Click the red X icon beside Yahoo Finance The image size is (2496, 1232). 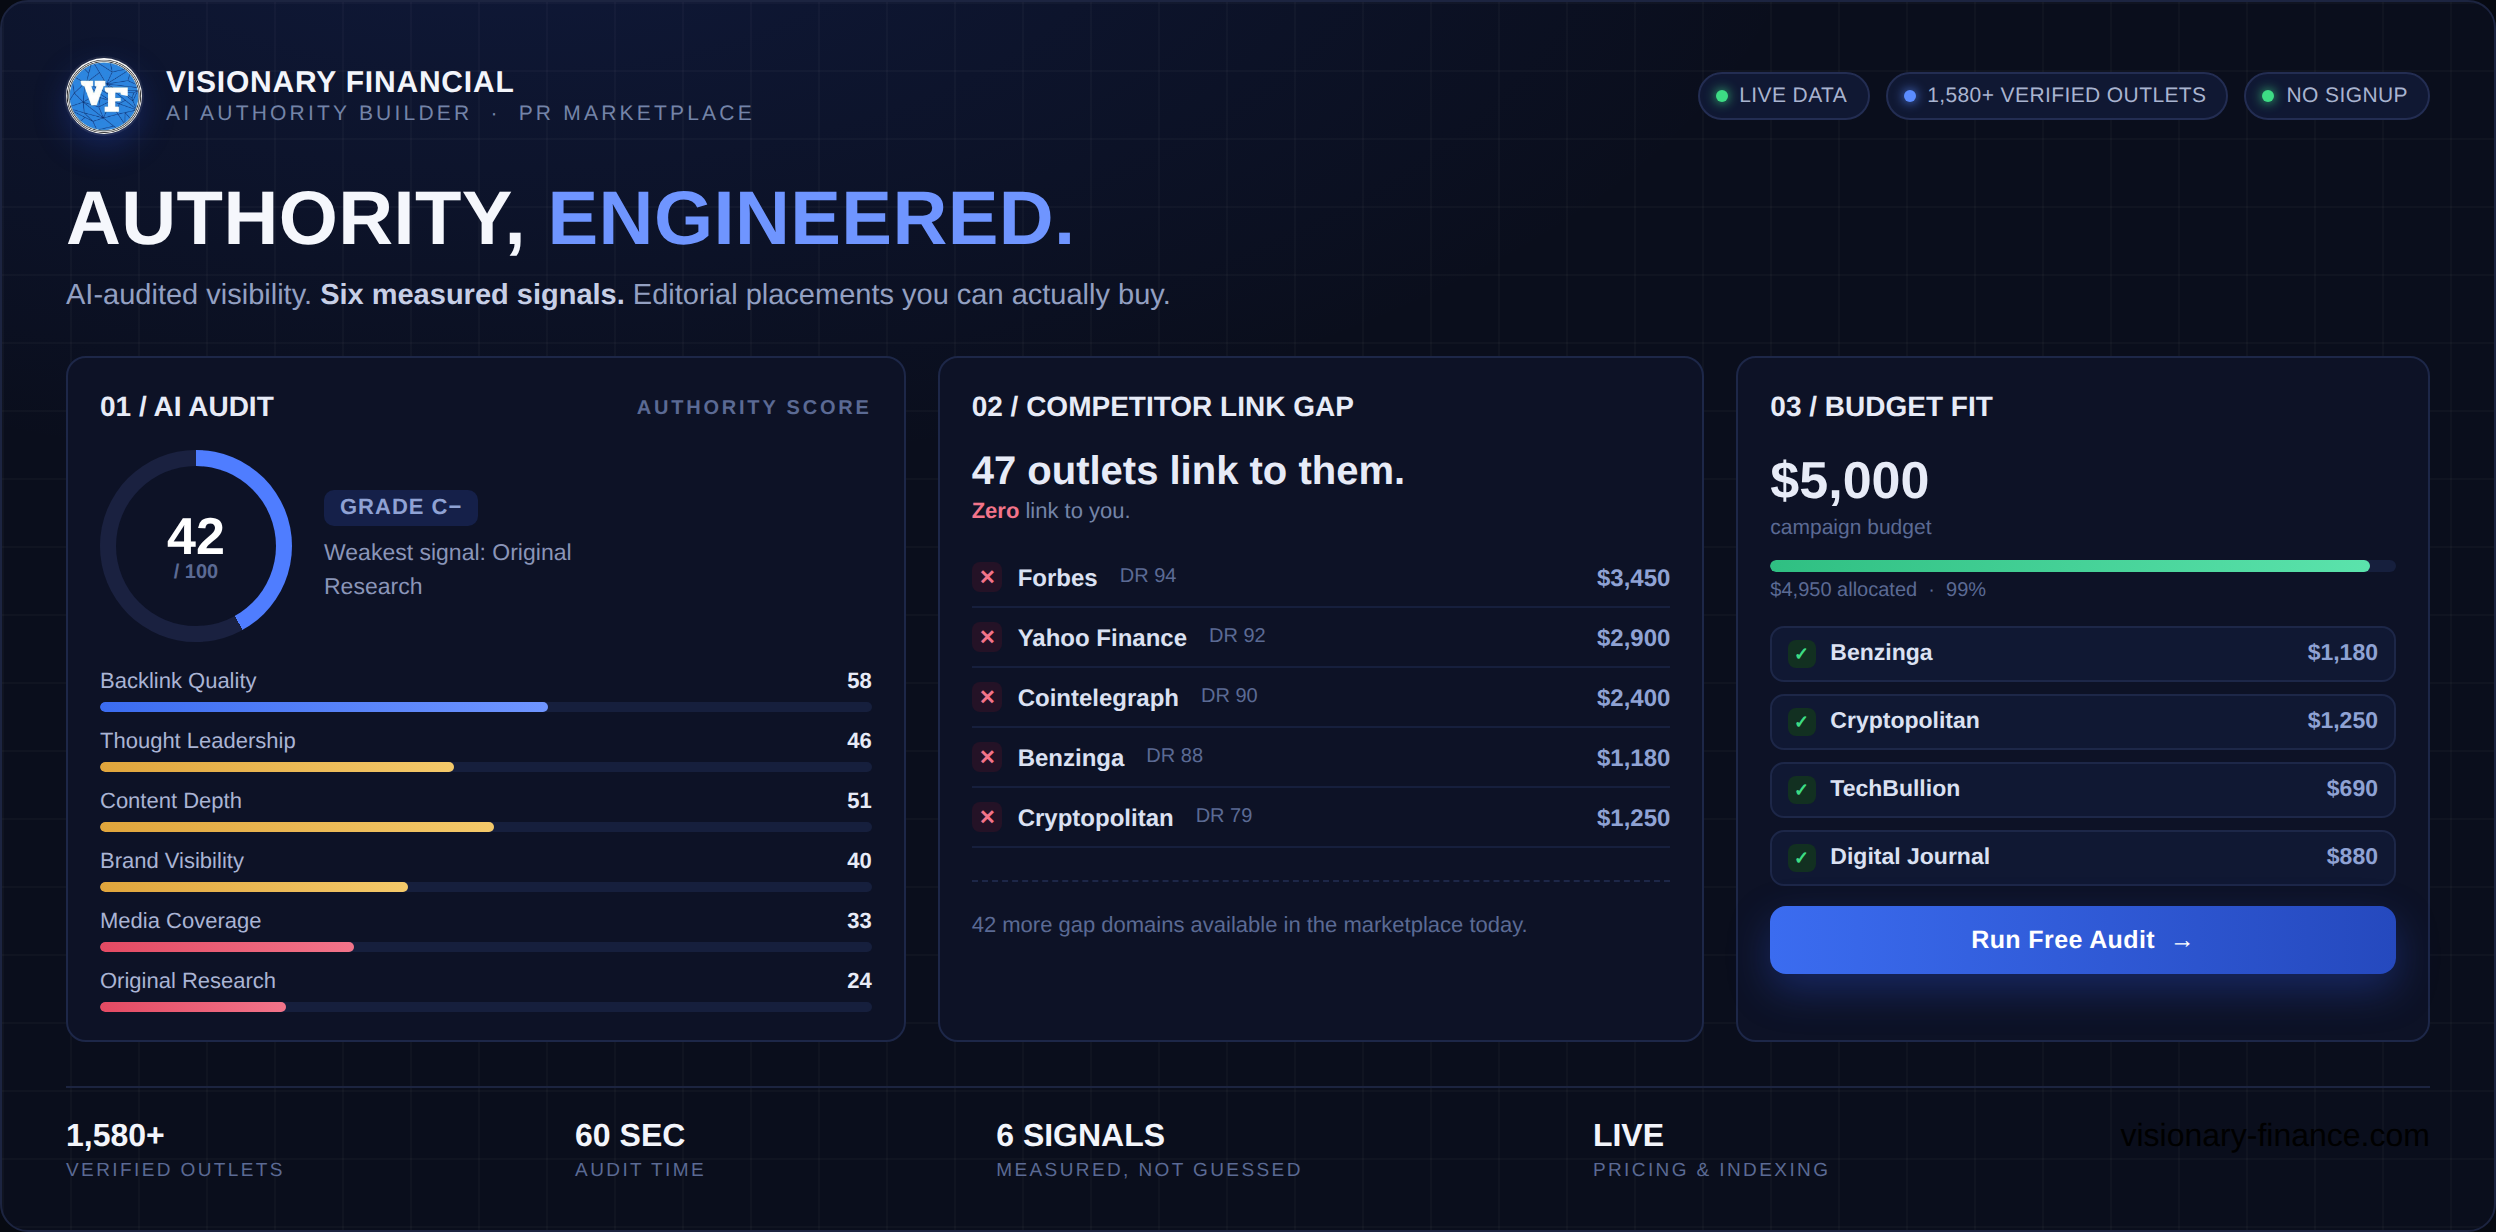coord(987,637)
